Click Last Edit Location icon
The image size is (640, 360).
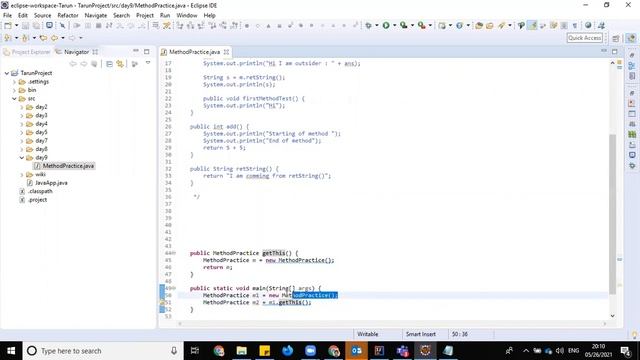coord(43,38)
